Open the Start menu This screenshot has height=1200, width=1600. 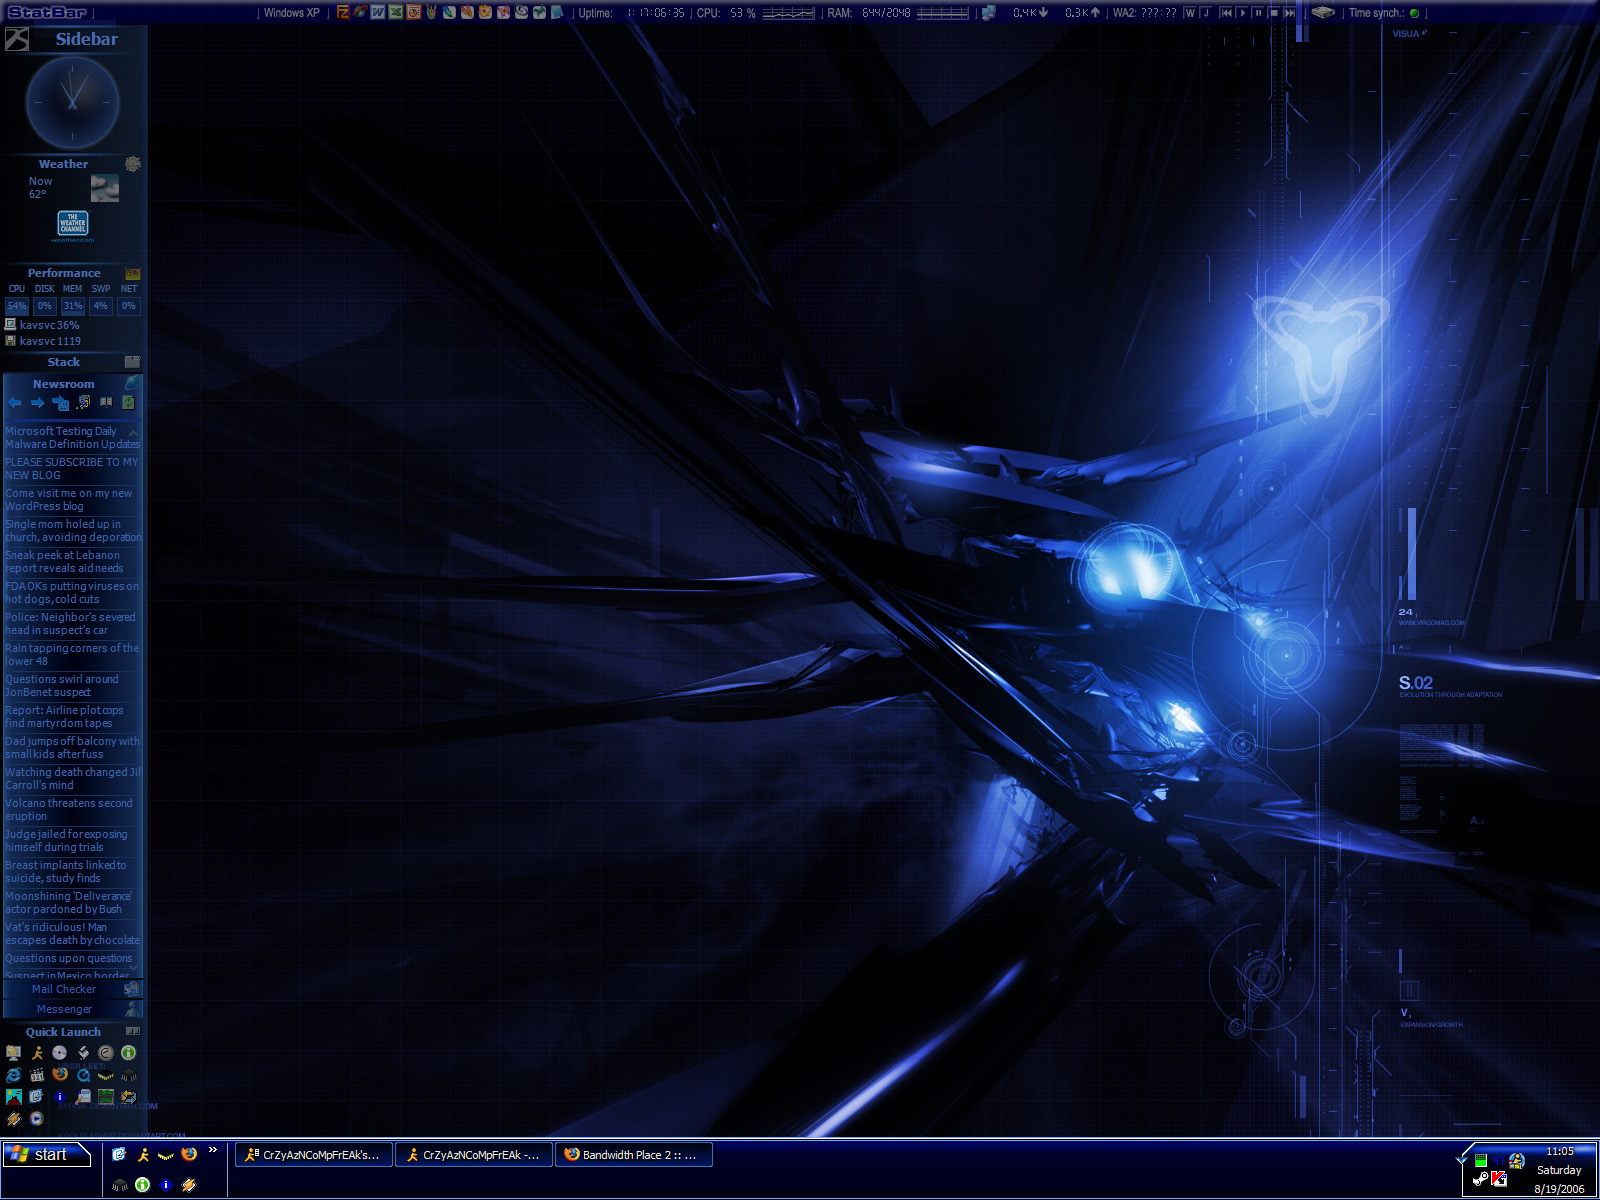(46, 1155)
